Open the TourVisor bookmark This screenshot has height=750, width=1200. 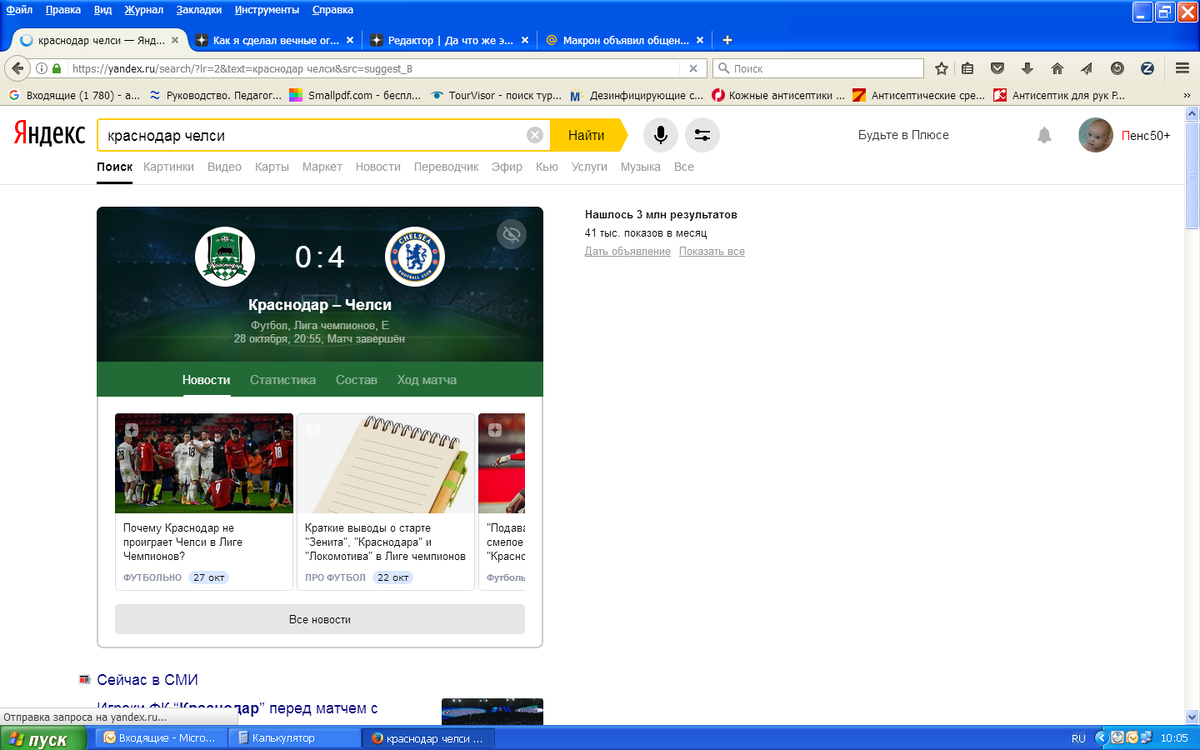point(495,96)
